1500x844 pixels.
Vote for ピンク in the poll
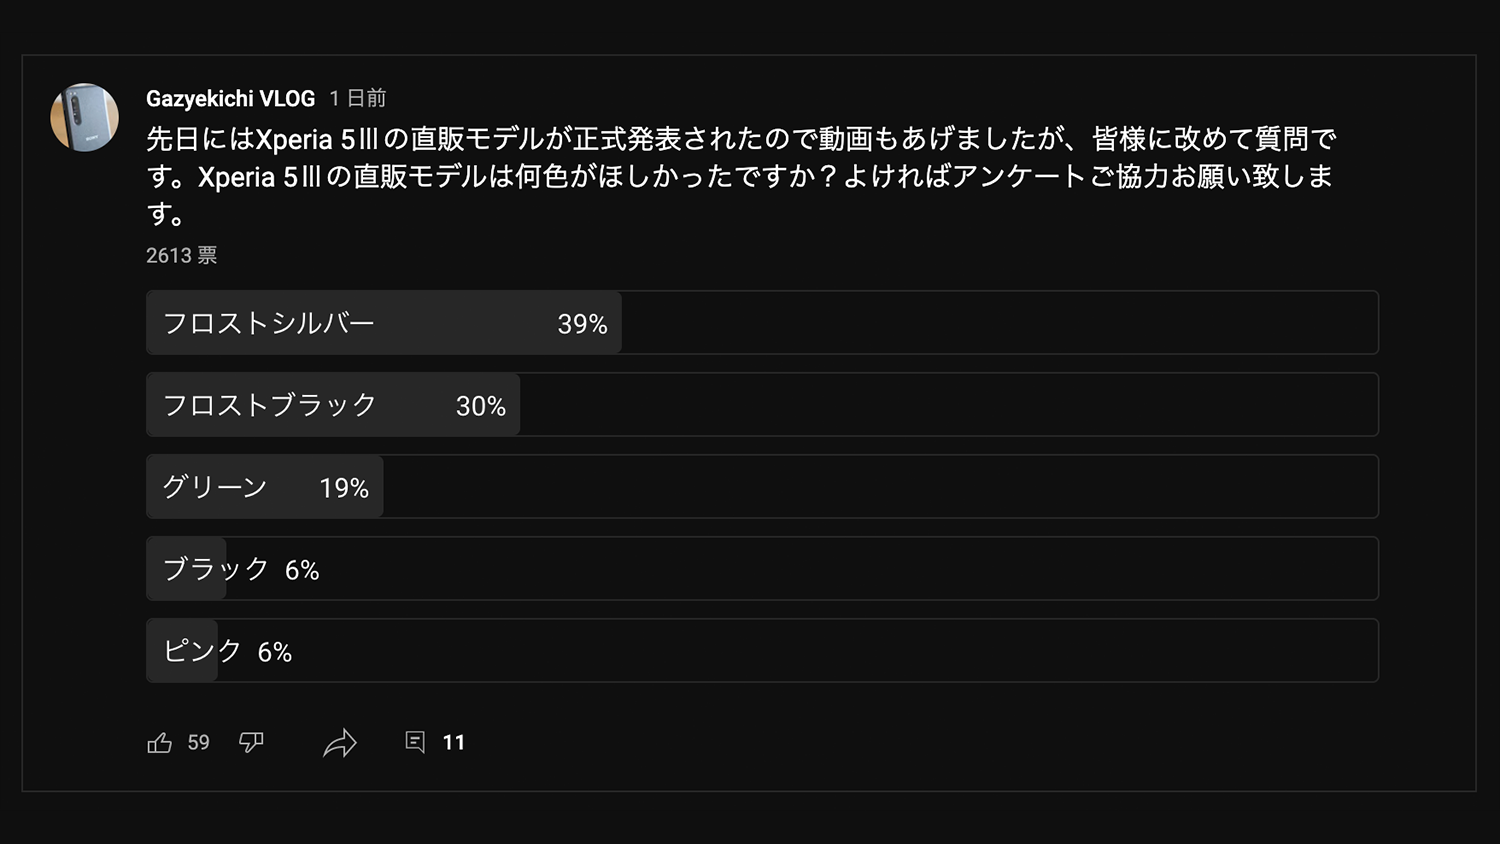coord(202,651)
